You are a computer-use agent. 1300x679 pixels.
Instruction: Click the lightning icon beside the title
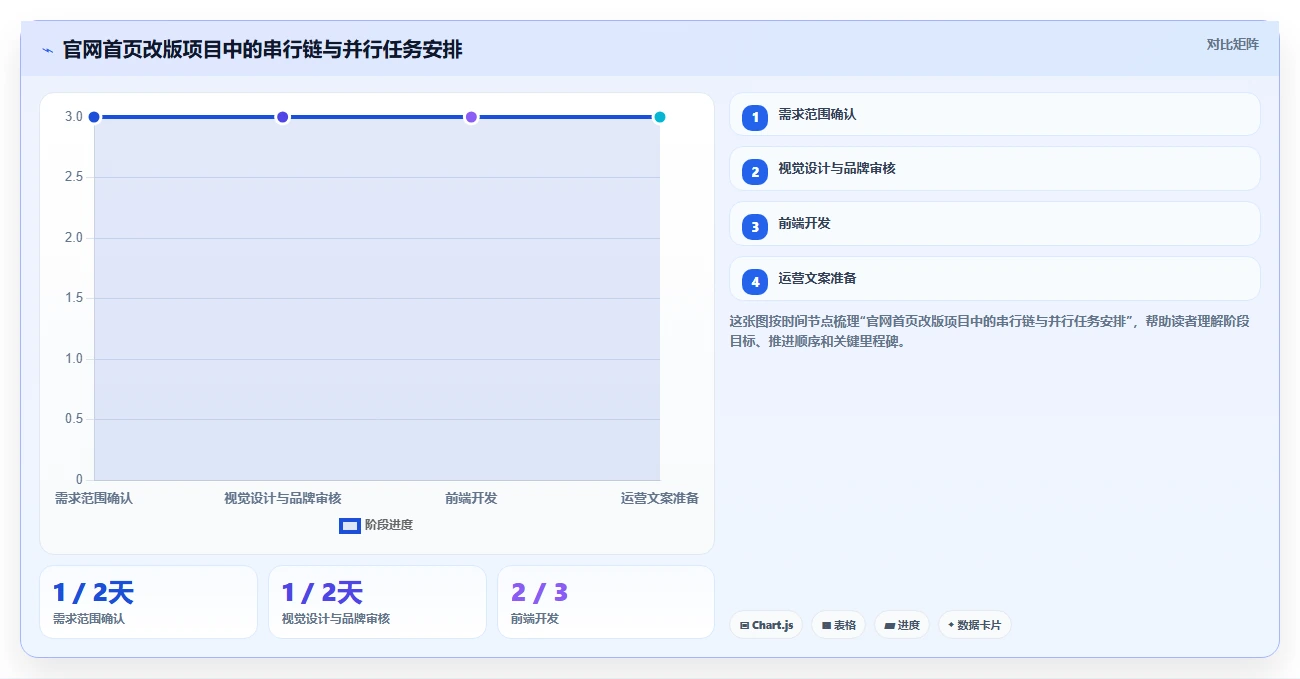[x=47, y=50]
